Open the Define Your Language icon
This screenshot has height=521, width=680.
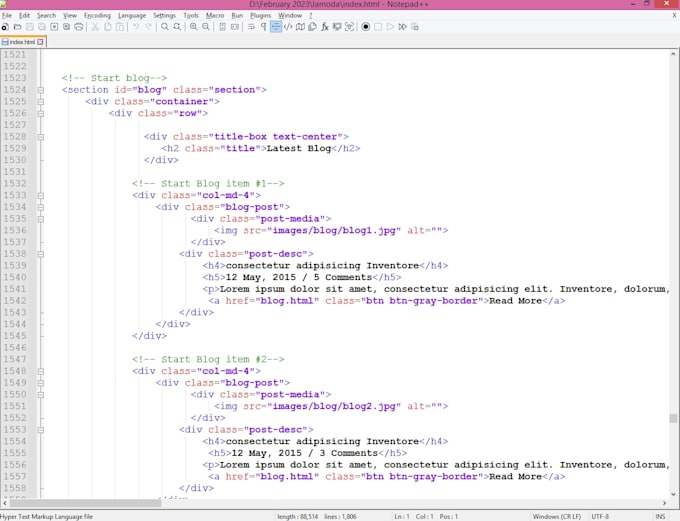[288, 27]
